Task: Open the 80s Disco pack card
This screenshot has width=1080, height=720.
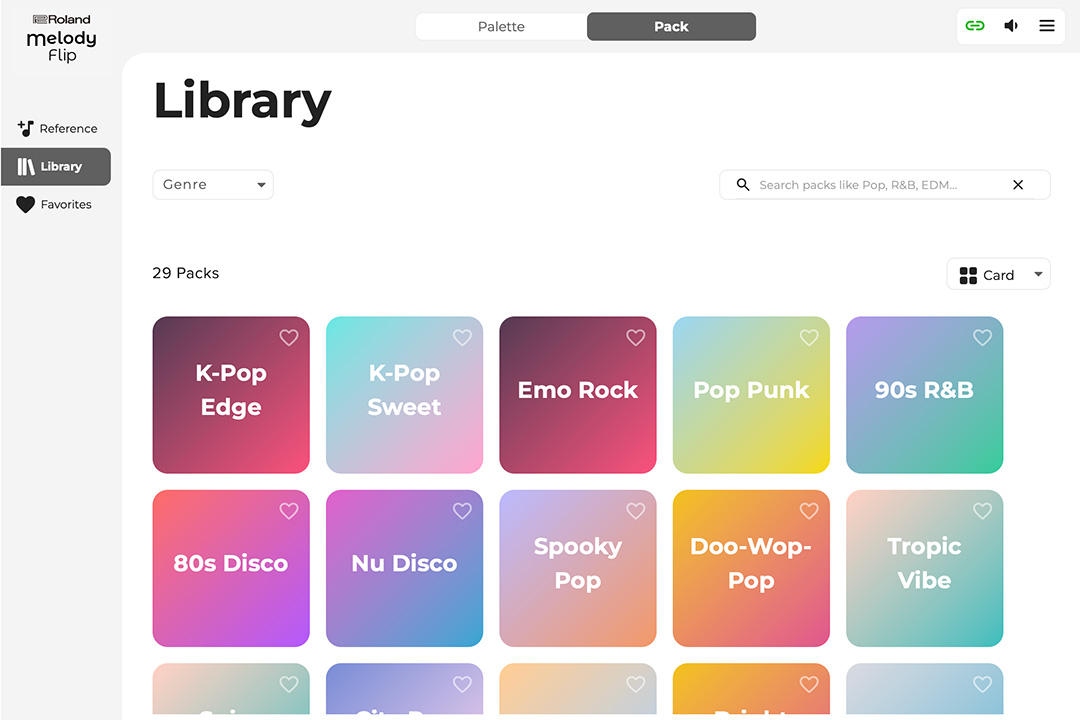Action: [231, 568]
